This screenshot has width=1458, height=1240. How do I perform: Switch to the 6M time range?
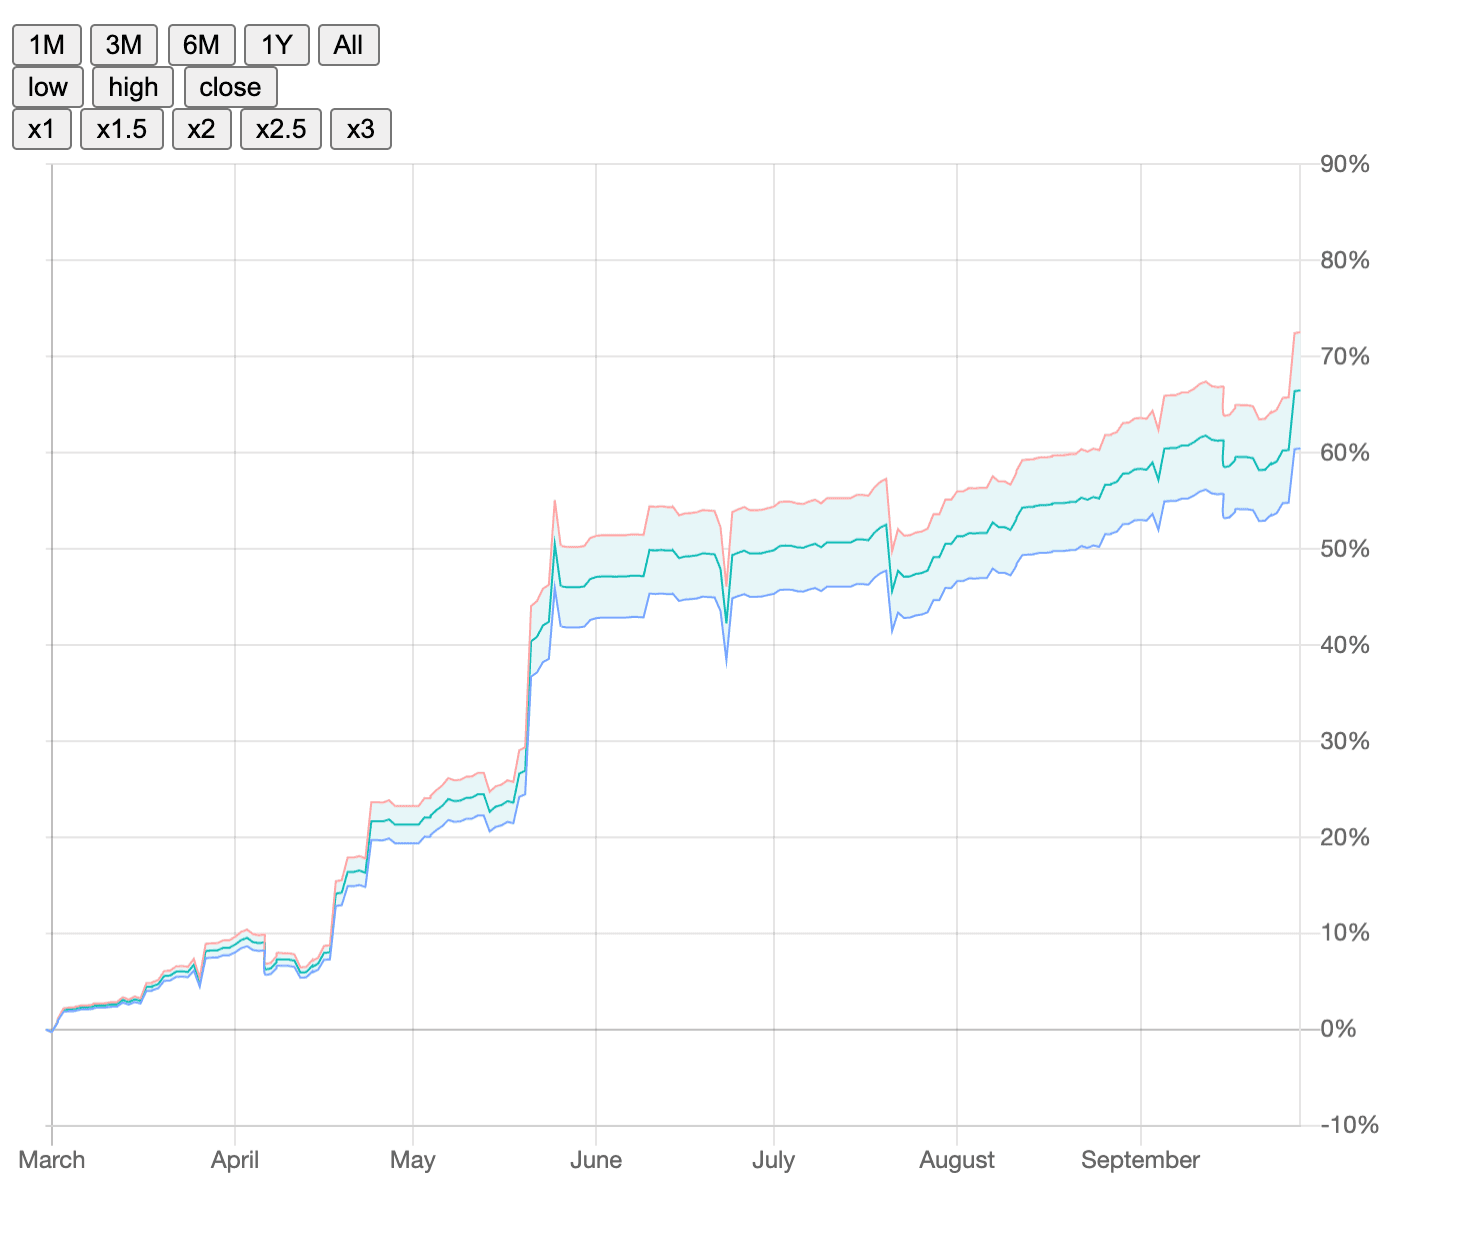(201, 45)
